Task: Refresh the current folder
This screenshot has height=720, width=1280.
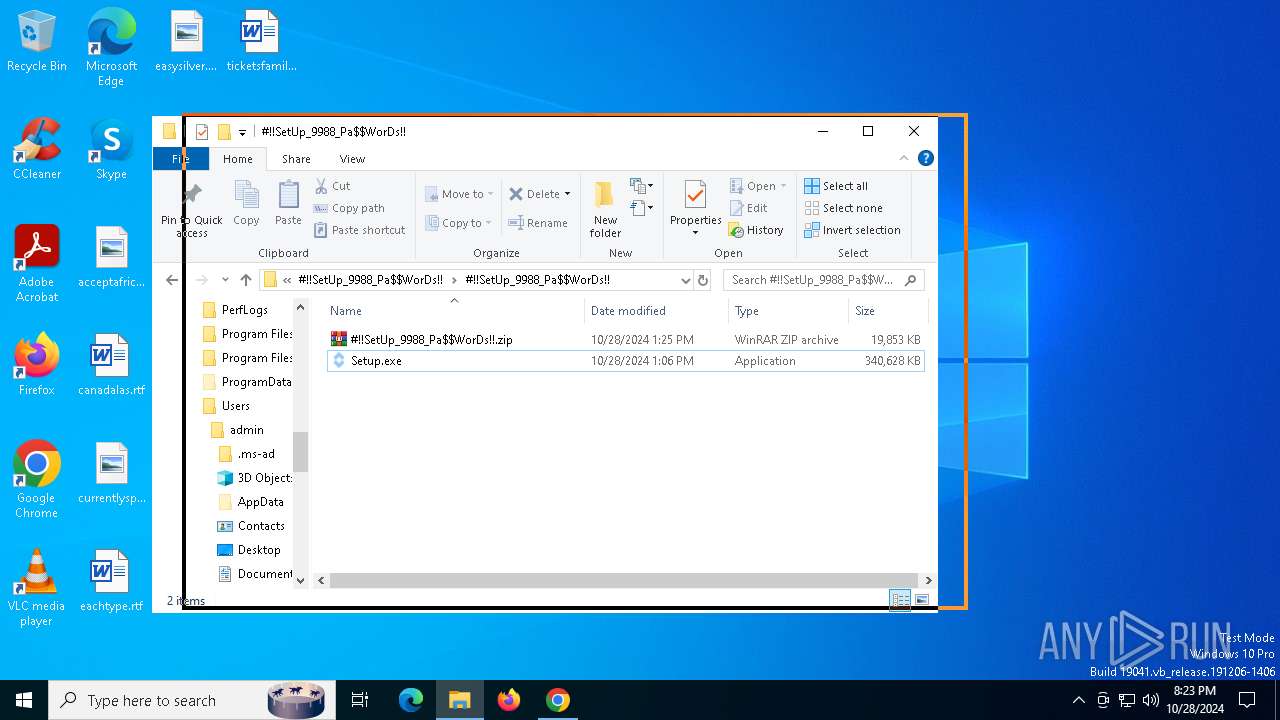Action: (x=703, y=280)
